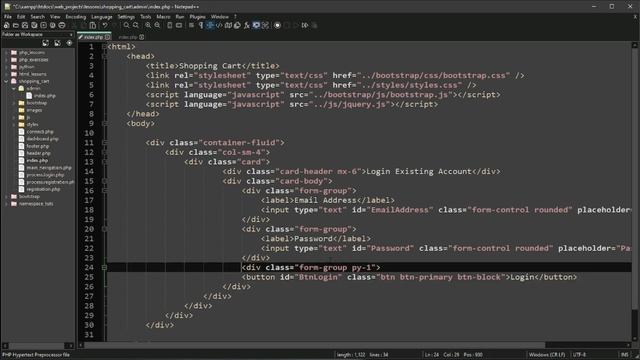Screen dimensions: 640x360
Task: Save the current file with the Save icon
Action: point(25,25)
